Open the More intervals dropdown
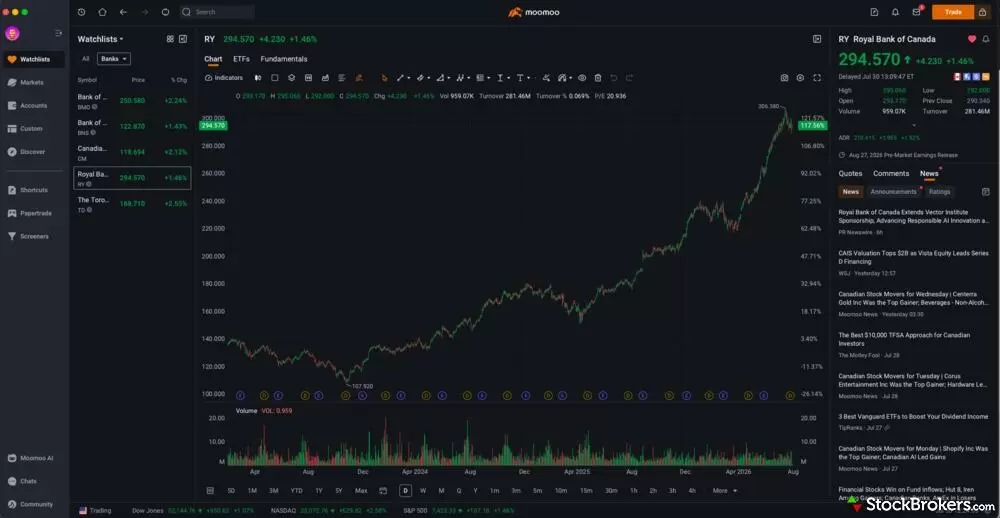The image size is (1000, 518). [x=724, y=491]
